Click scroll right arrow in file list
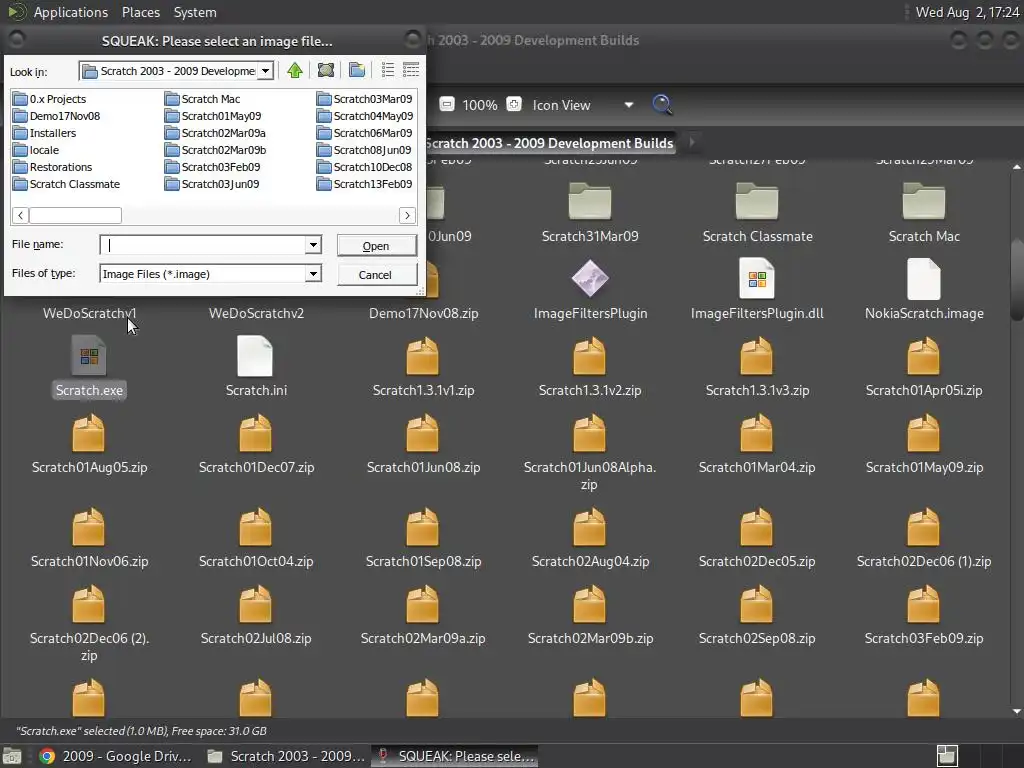Screen dimensions: 1024x768 tap(408, 215)
